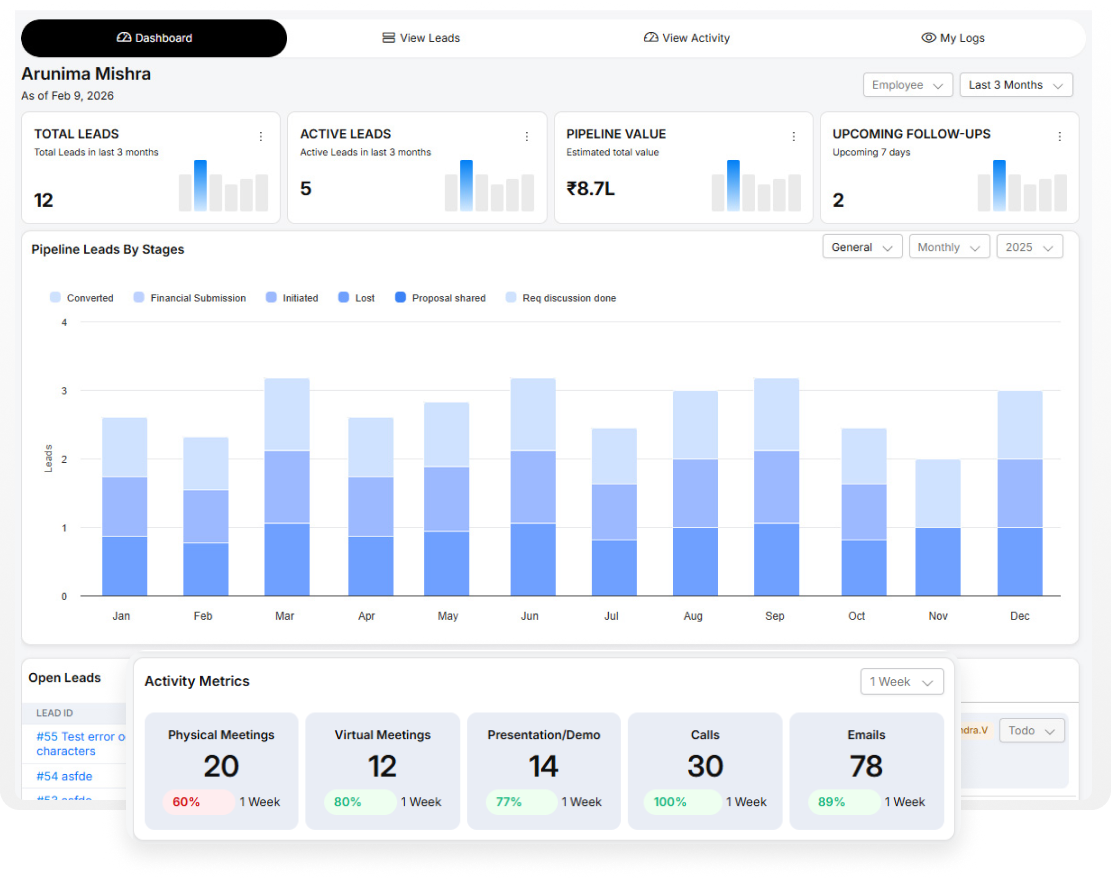The width and height of the screenshot is (1111, 879).
Task: Open the Total Leads card options menu
Action: click(261, 136)
